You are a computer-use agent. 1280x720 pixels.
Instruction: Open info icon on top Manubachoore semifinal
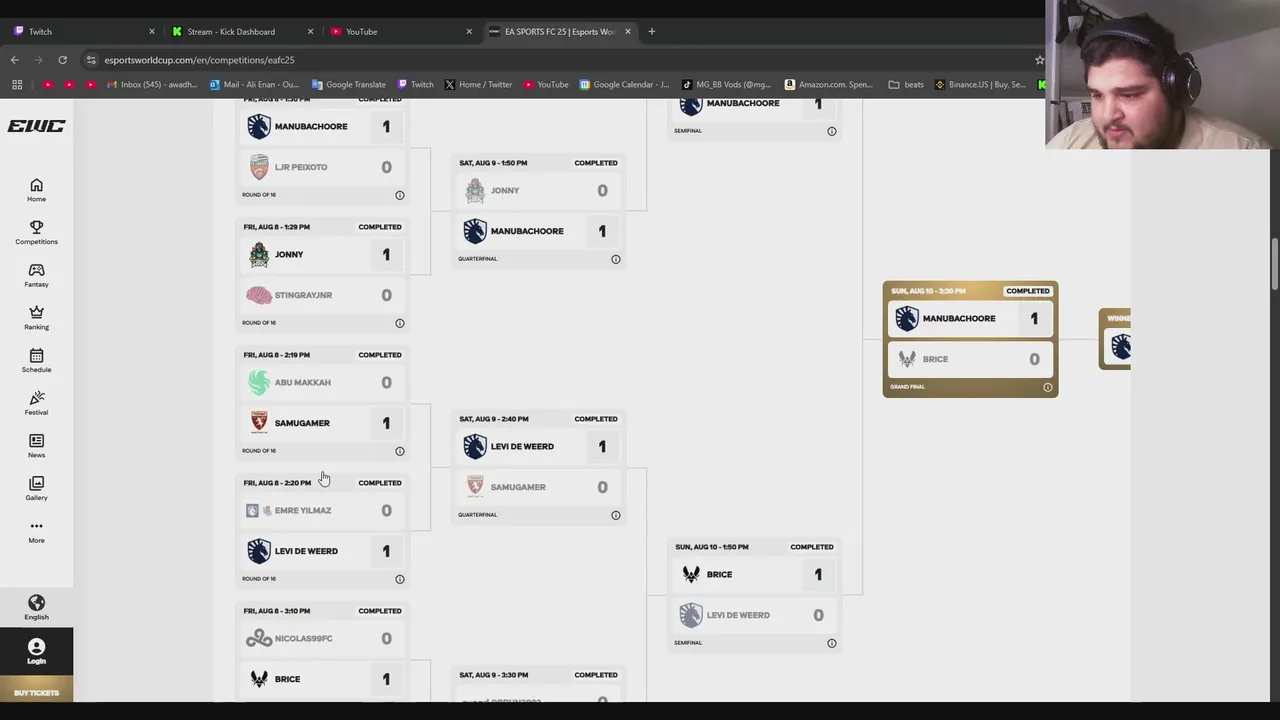click(831, 131)
